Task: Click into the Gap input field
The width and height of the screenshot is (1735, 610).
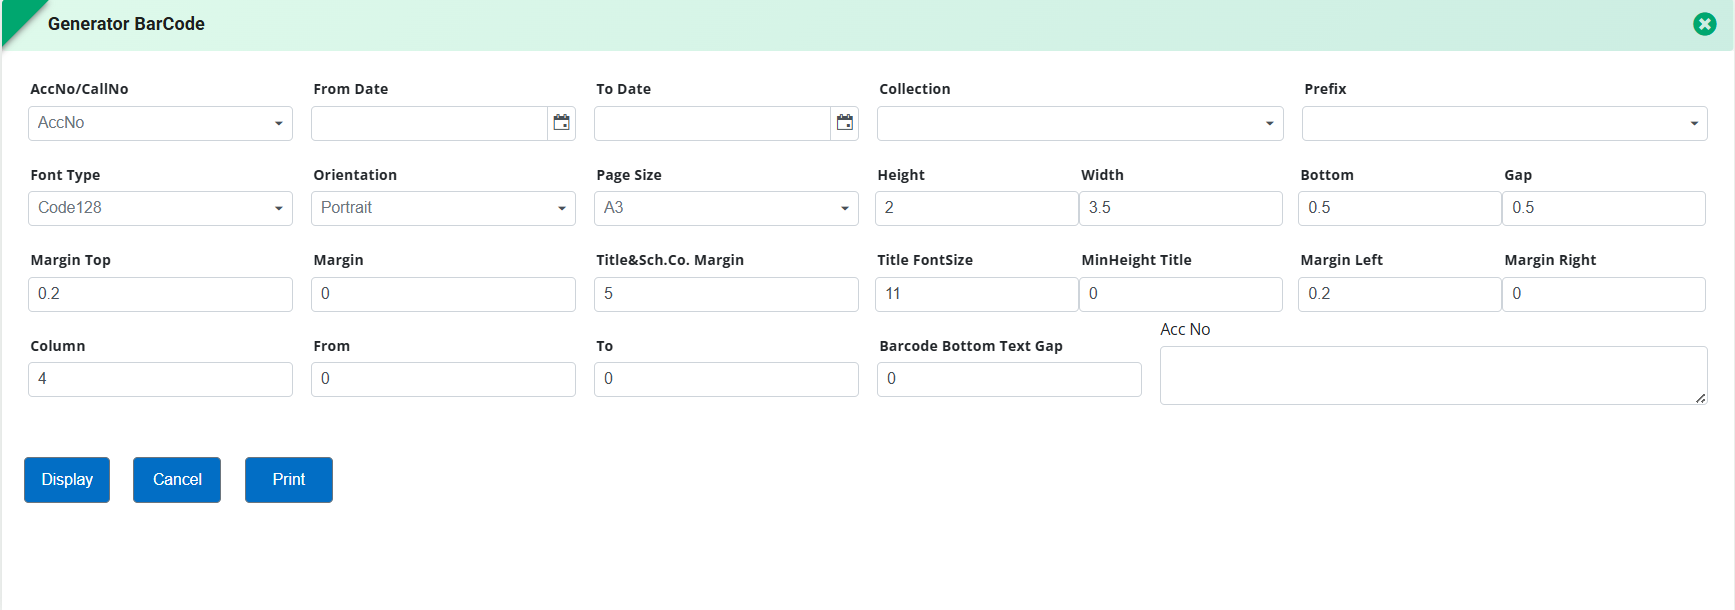Action: pyautogui.click(x=1604, y=208)
